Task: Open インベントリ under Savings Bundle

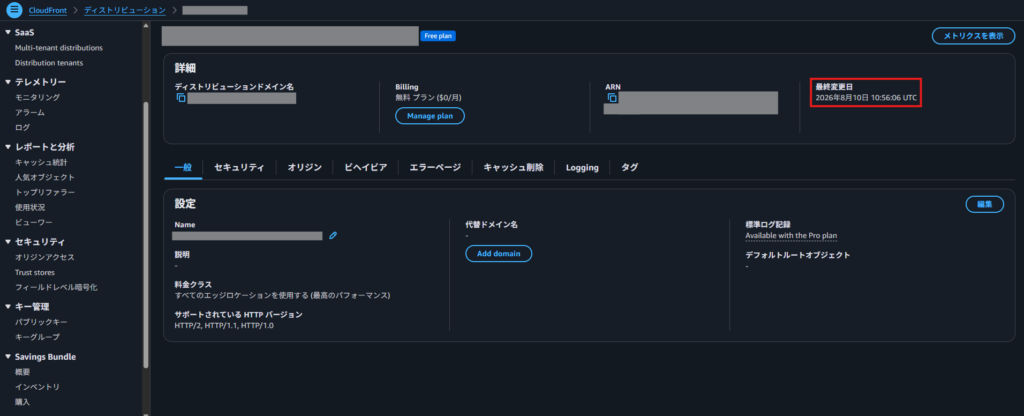Action: [37, 387]
